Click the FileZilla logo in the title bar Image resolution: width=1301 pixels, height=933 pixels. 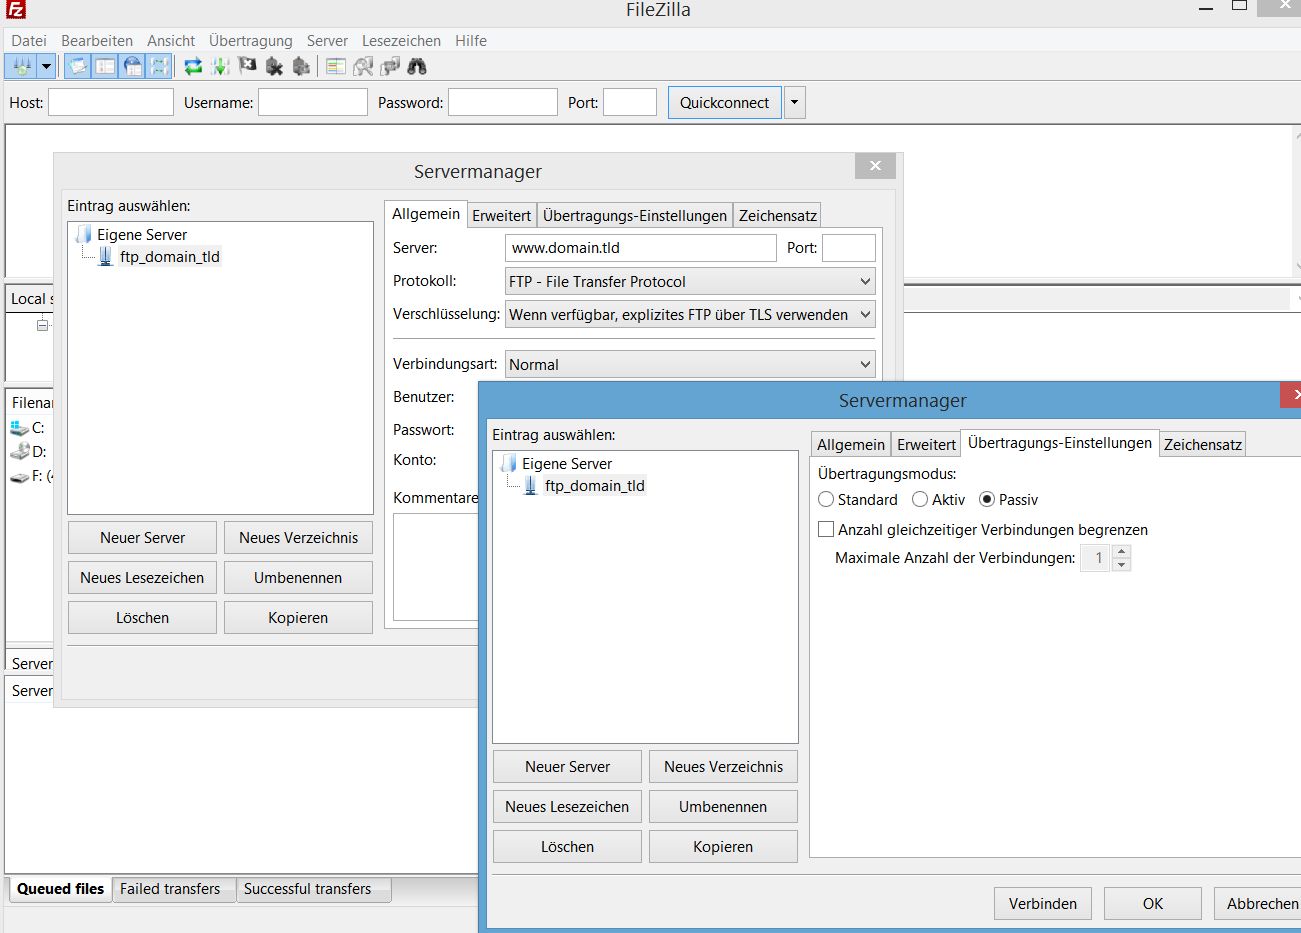pos(14,11)
